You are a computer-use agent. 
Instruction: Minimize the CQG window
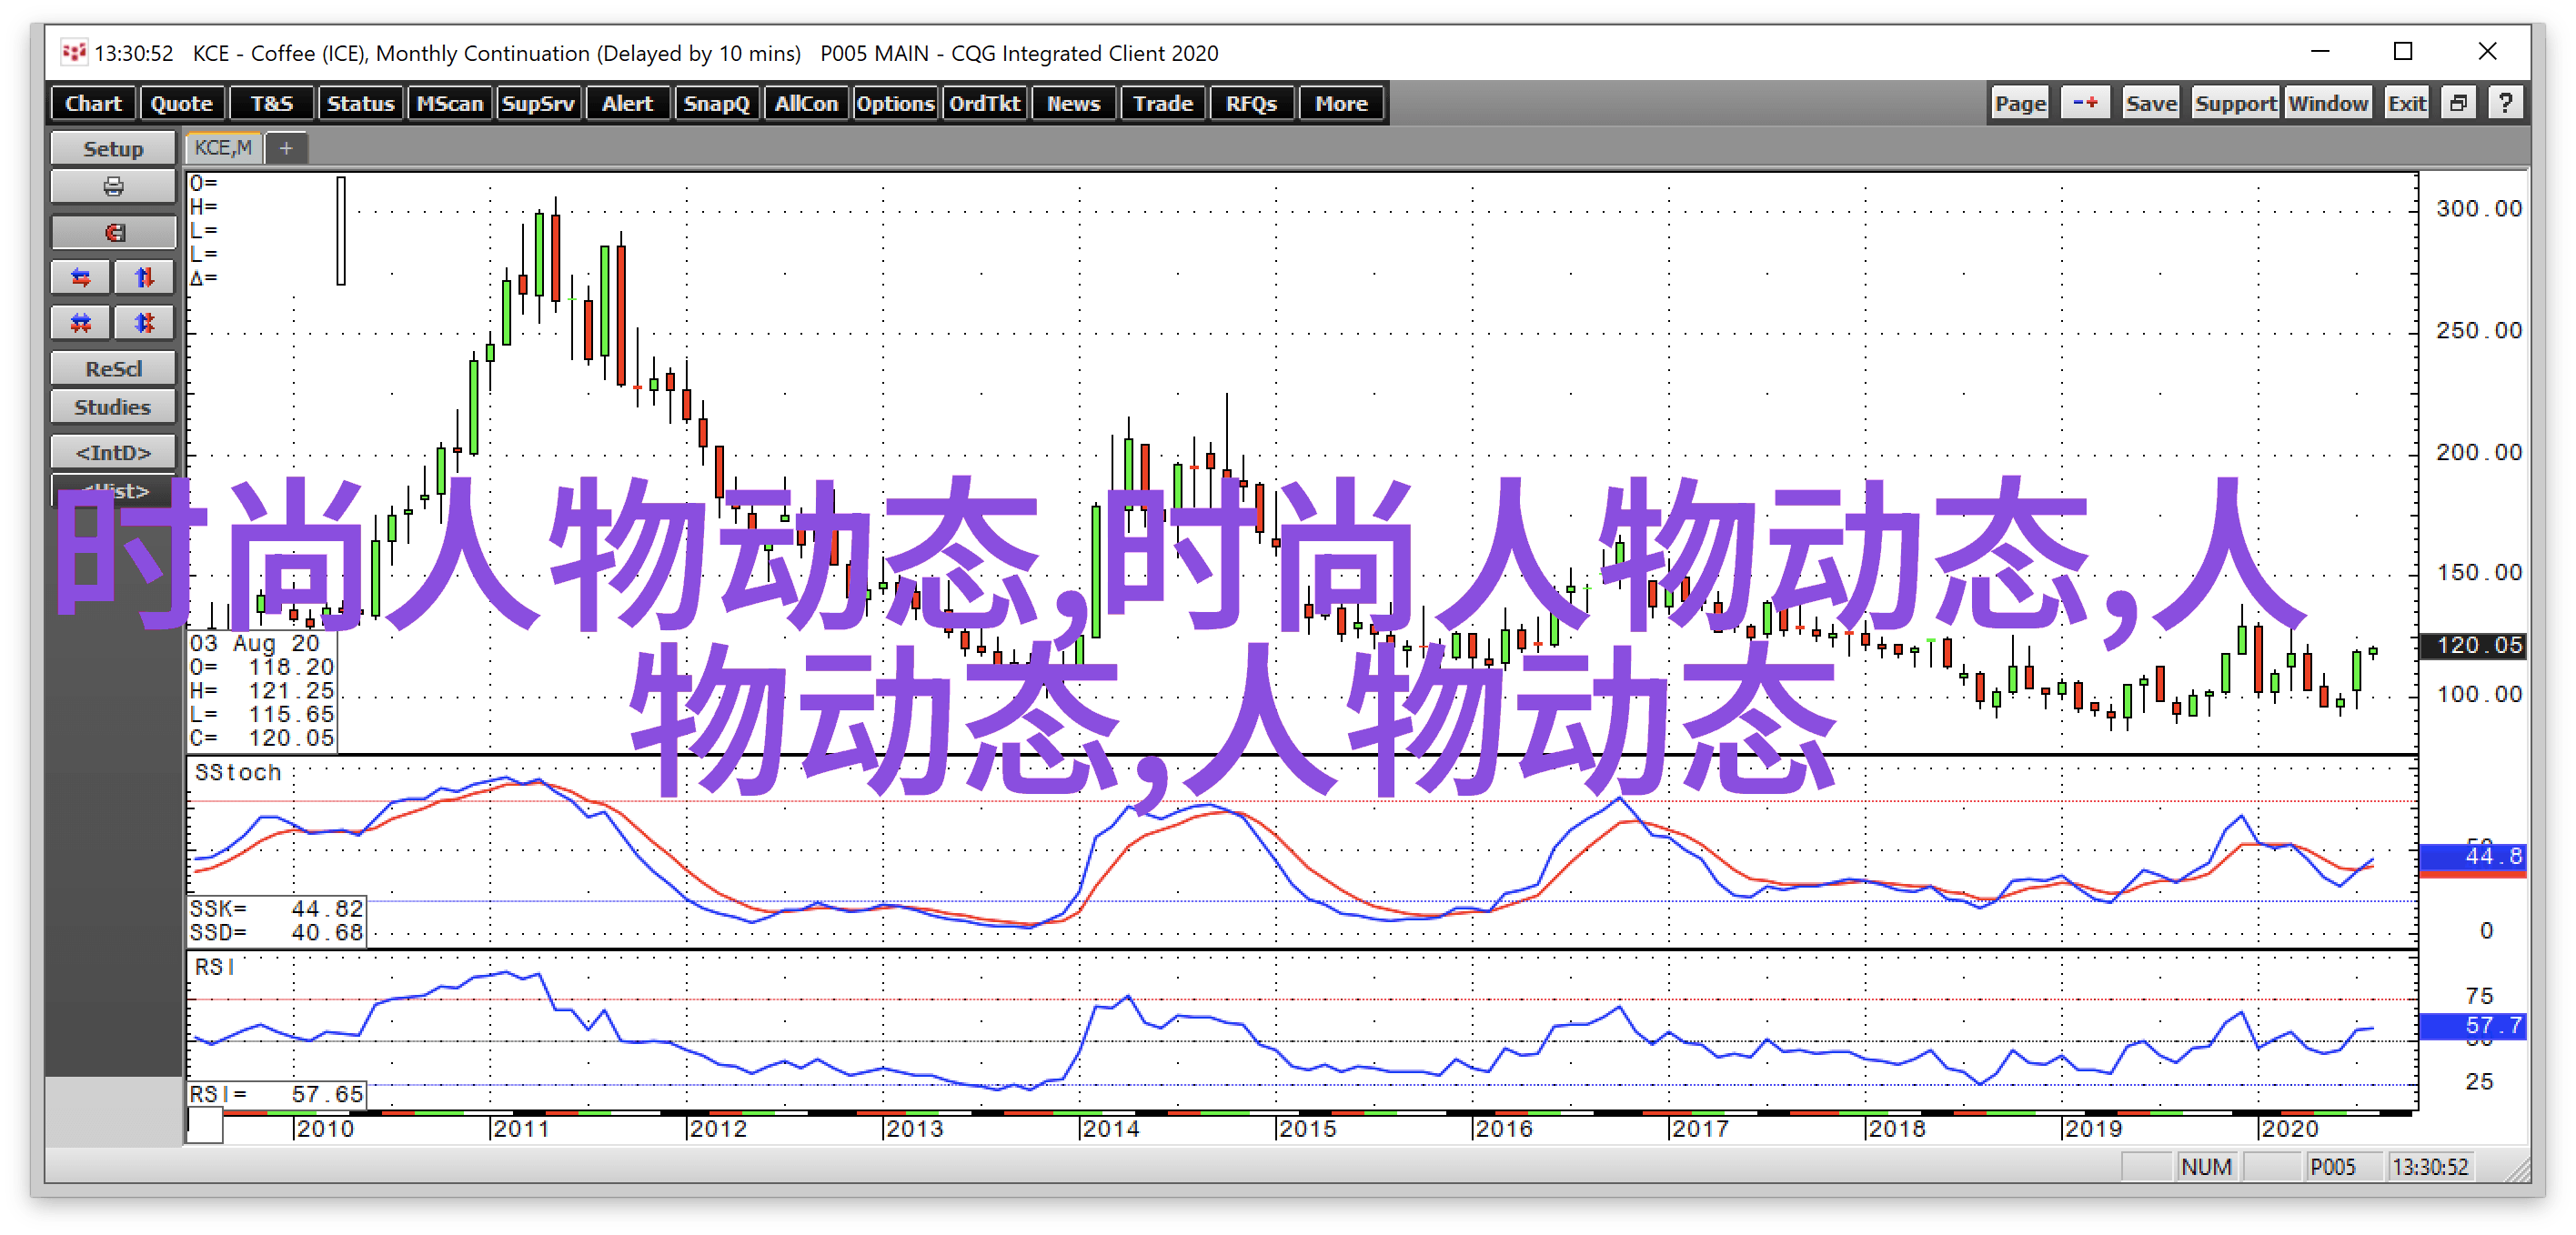pos(2320,51)
